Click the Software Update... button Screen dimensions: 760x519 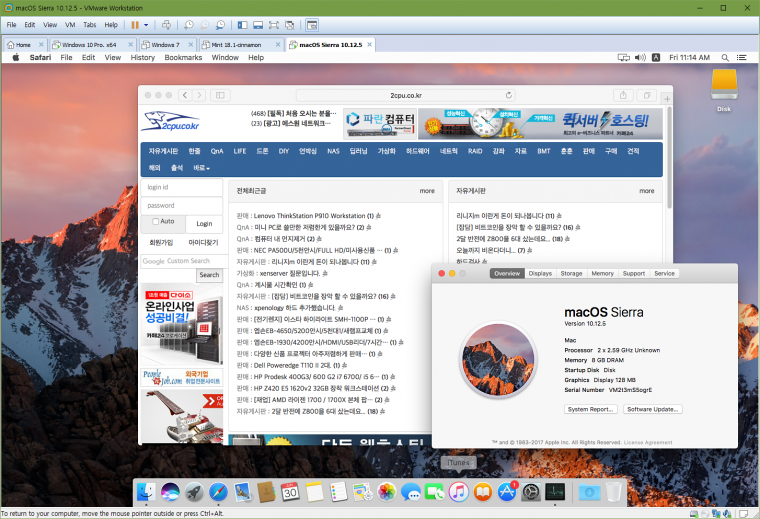point(652,409)
